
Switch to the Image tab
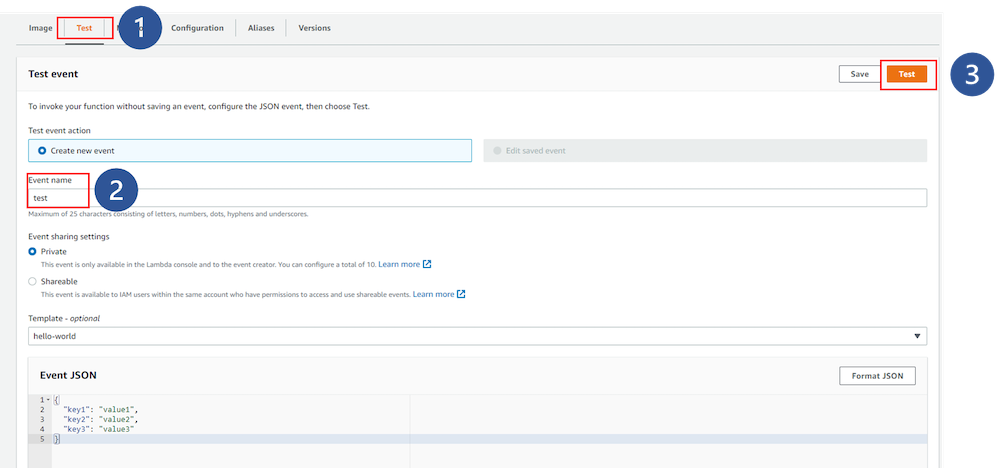pyautogui.click(x=40, y=28)
